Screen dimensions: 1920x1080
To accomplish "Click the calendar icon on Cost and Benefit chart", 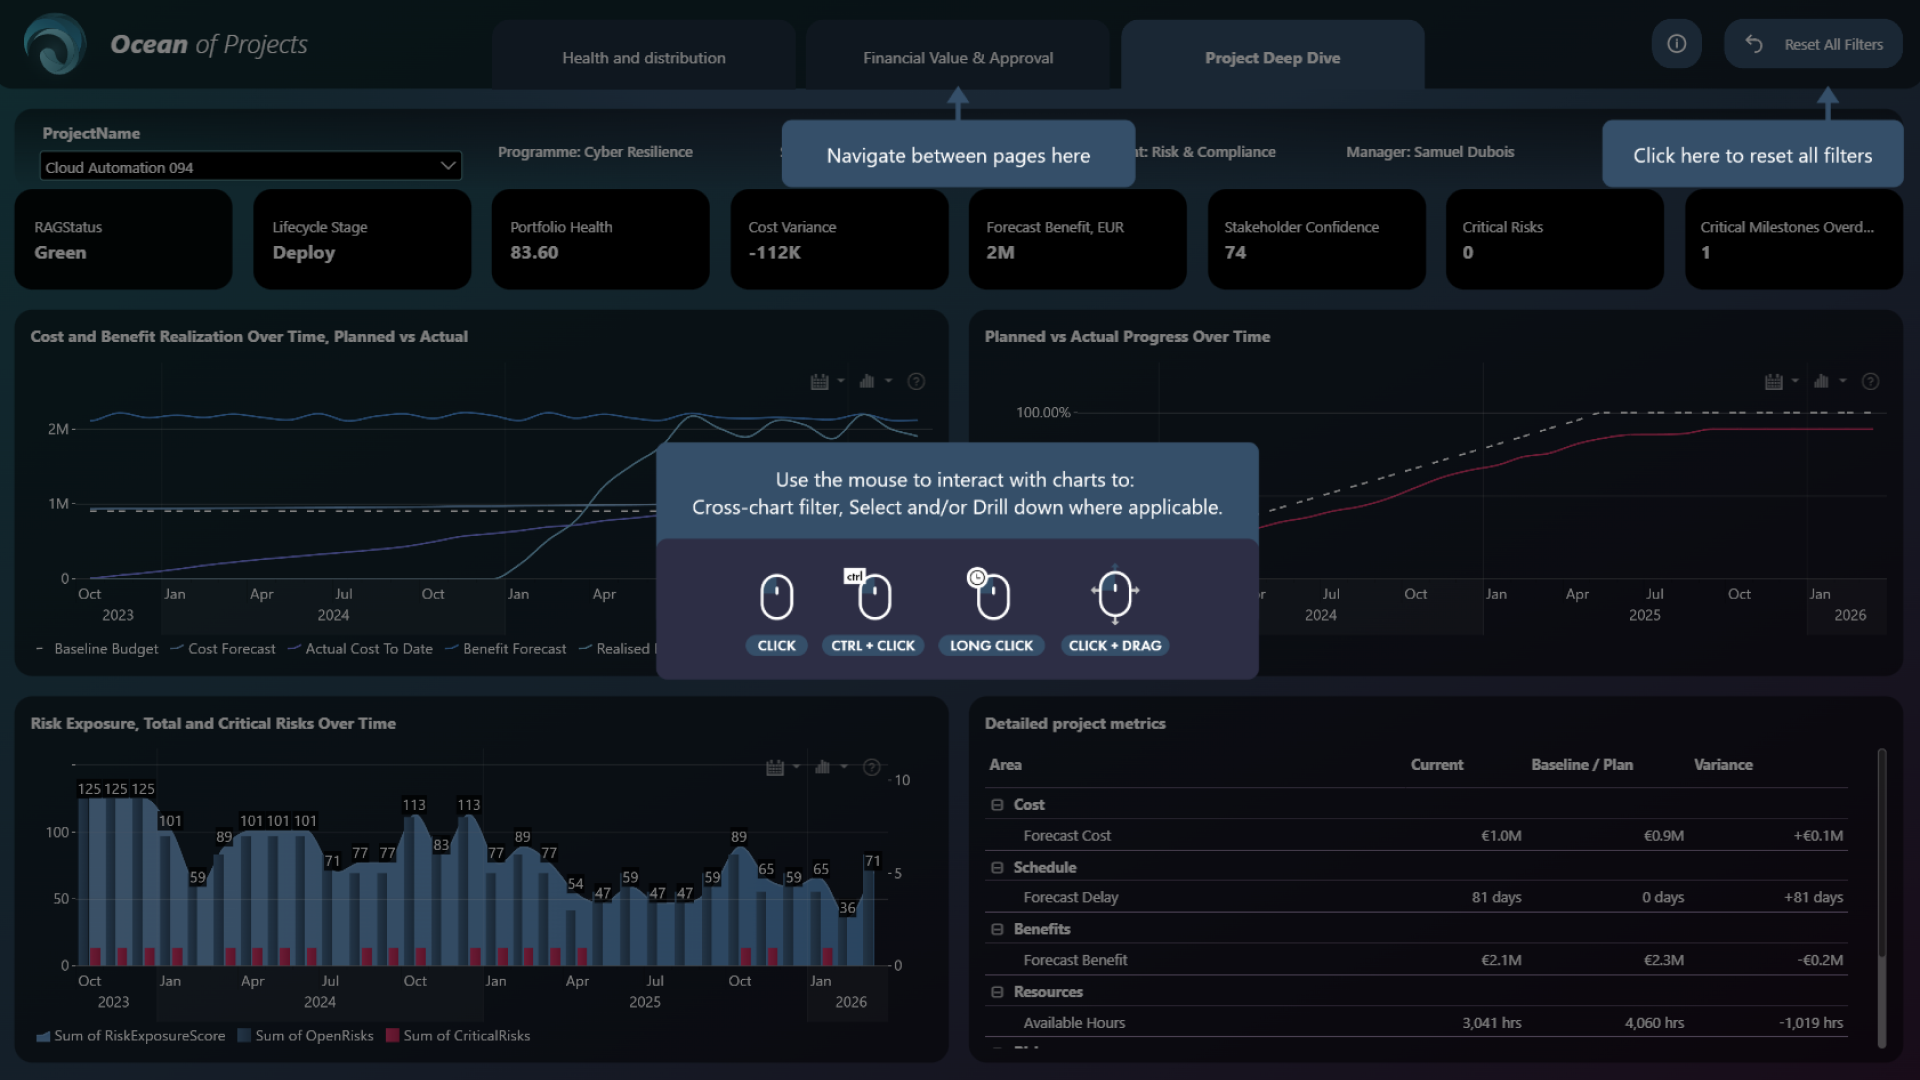I will pos(819,381).
